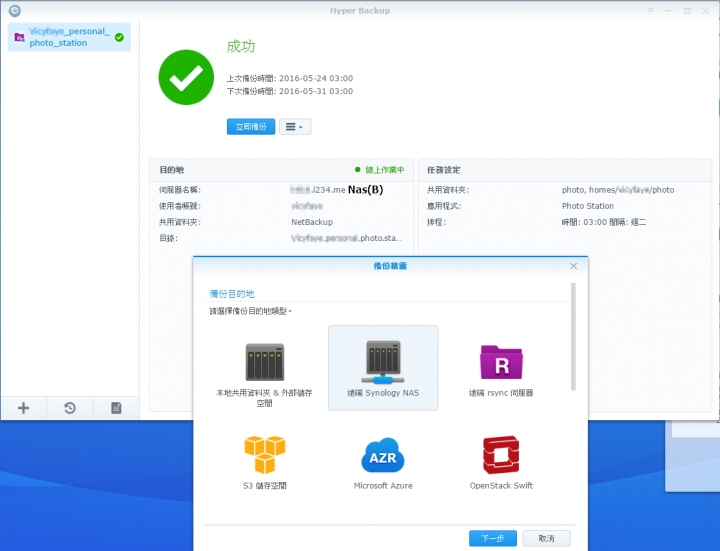Open the backup log document icon
Viewport: 720px width, 551px height.
116,408
